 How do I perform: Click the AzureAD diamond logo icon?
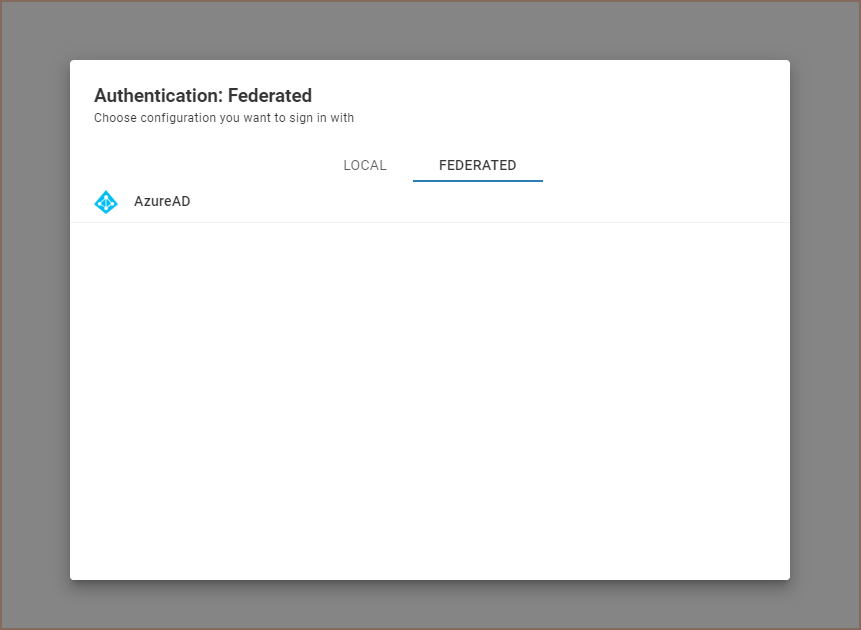click(106, 202)
